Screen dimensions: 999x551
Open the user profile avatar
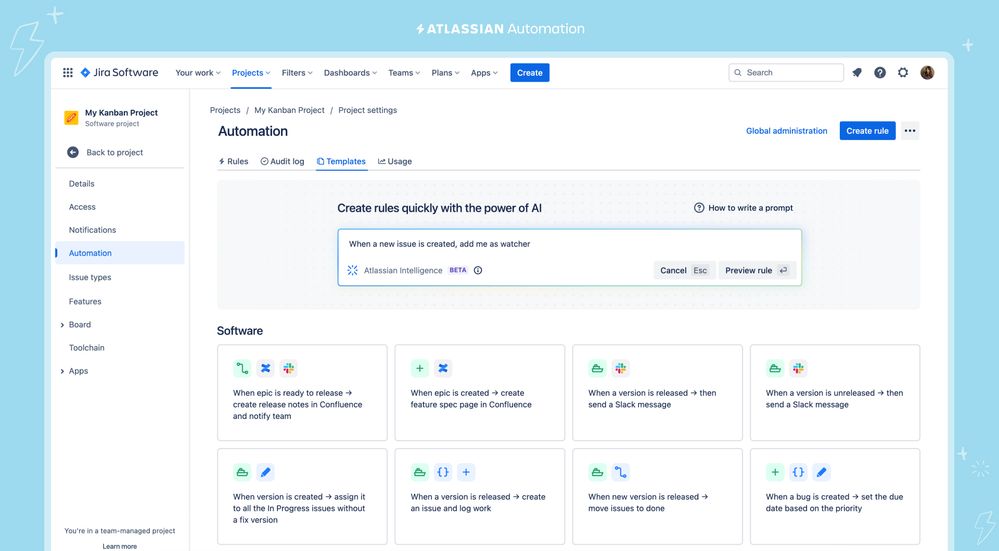point(927,73)
